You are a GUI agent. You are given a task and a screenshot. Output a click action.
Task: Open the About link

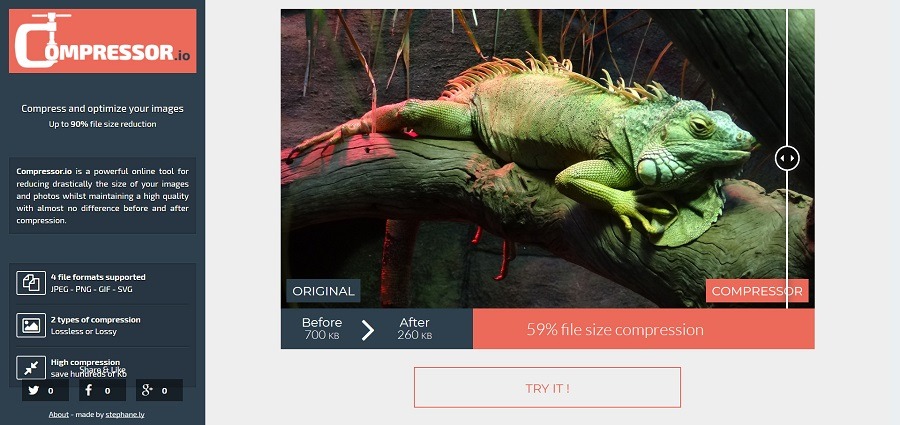(x=59, y=415)
